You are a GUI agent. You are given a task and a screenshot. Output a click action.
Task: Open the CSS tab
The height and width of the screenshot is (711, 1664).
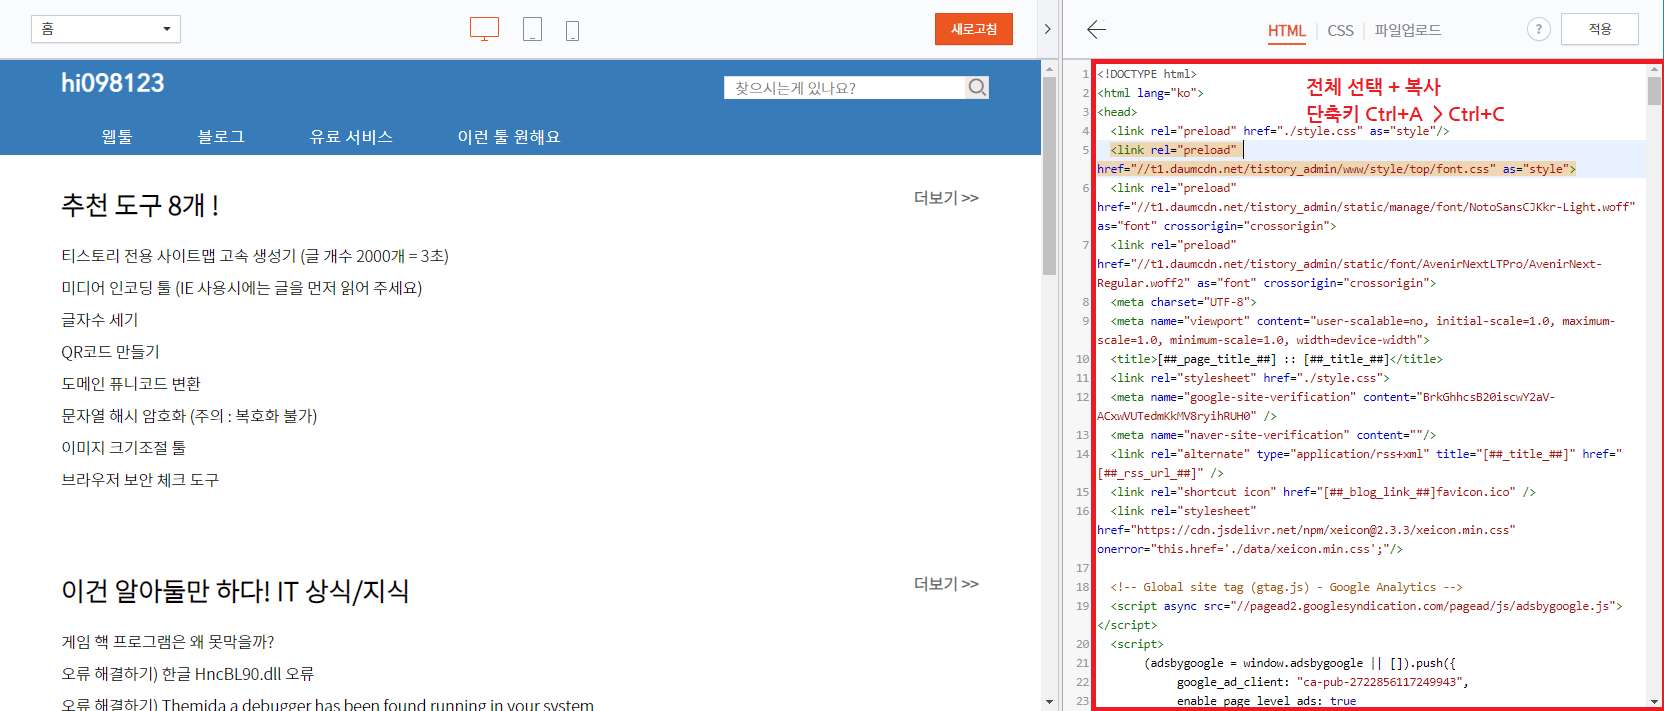[1340, 30]
